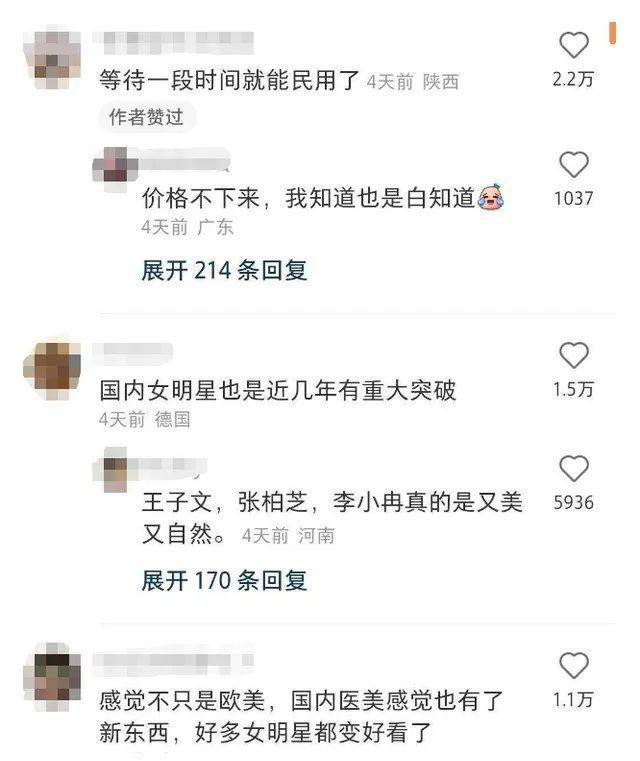The width and height of the screenshot is (640, 761).
Task: Expand the 214 replies thread
Action: click(x=224, y=270)
